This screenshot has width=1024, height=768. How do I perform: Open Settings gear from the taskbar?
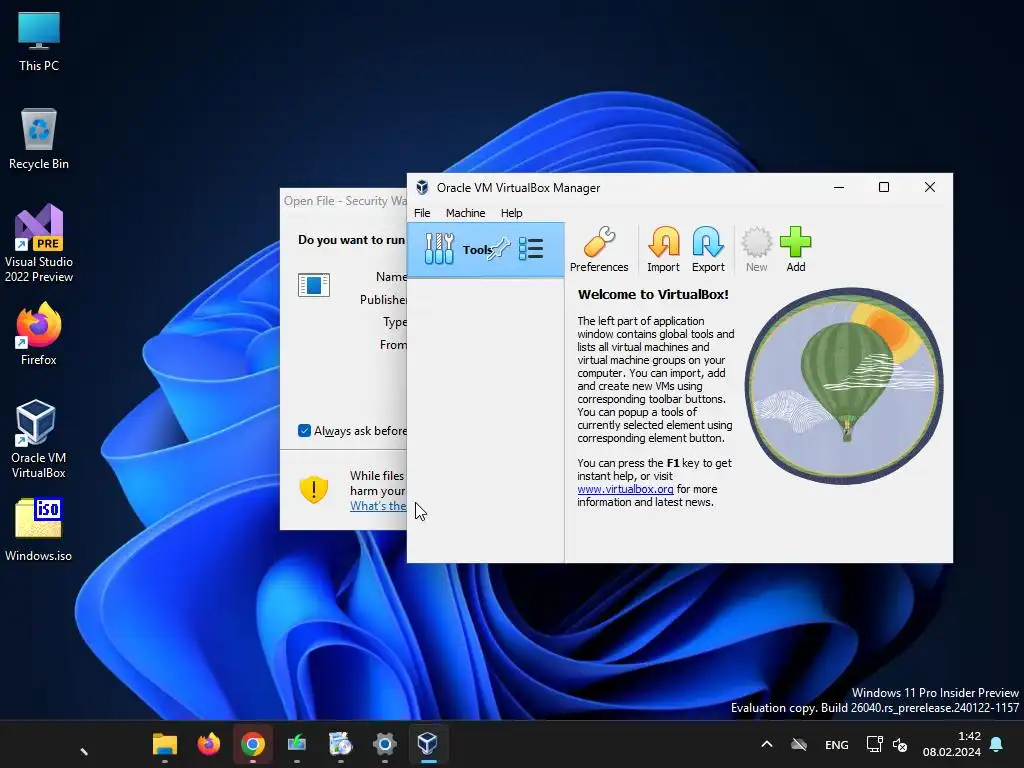[x=385, y=744]
